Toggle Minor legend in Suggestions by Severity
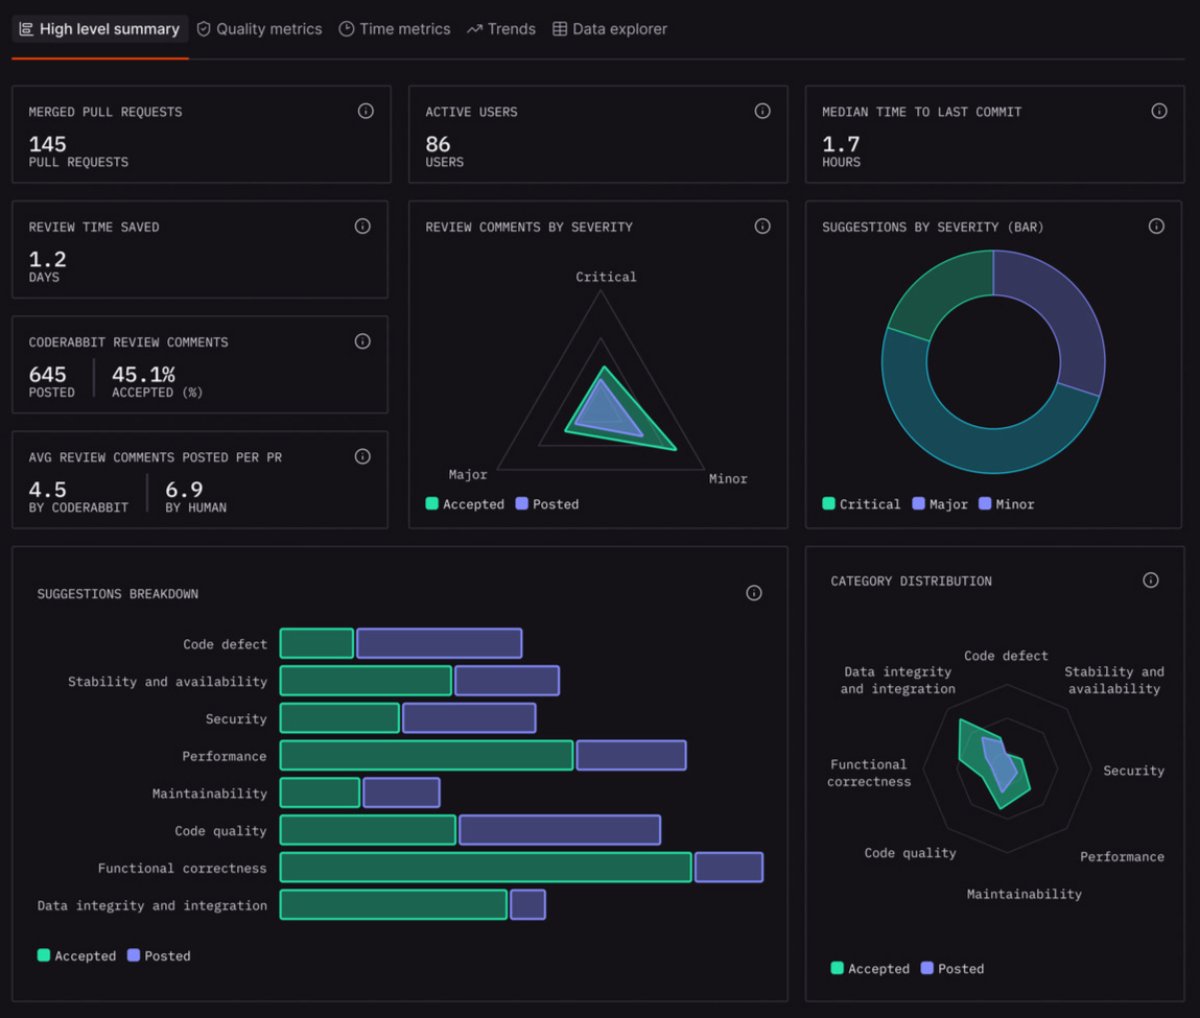 (x=1007, y=504)
